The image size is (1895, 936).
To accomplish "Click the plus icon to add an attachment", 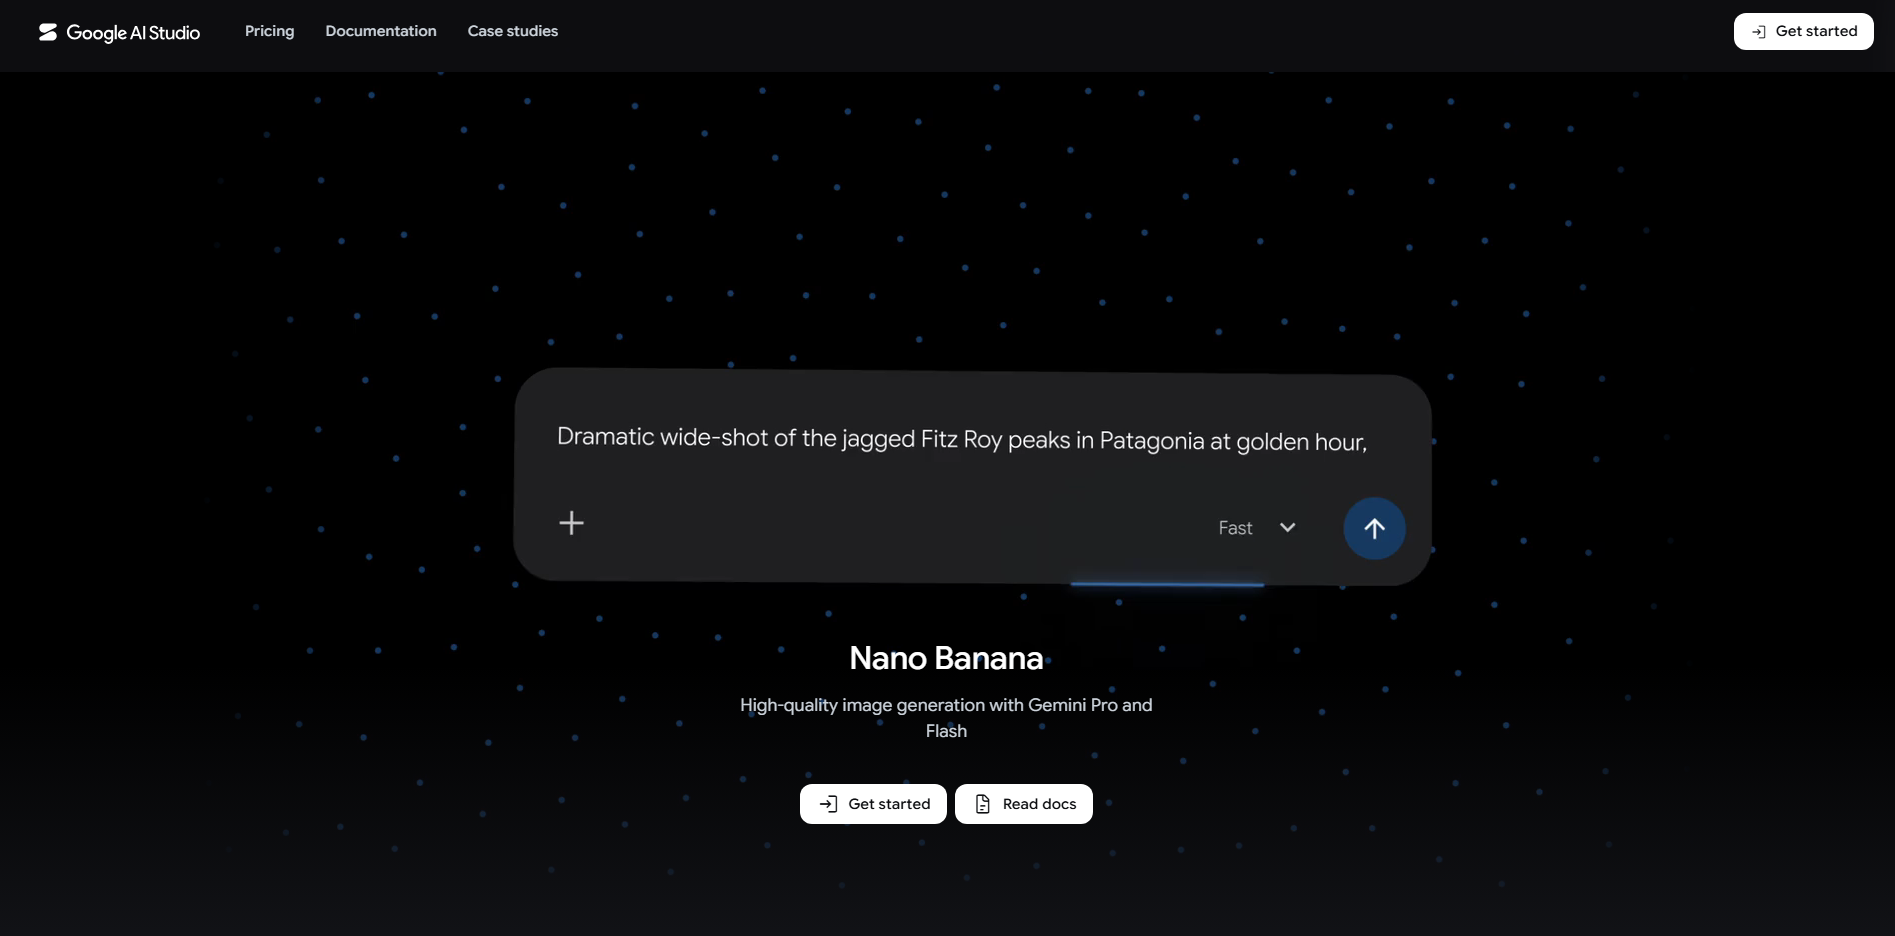I will coord(571,523).
